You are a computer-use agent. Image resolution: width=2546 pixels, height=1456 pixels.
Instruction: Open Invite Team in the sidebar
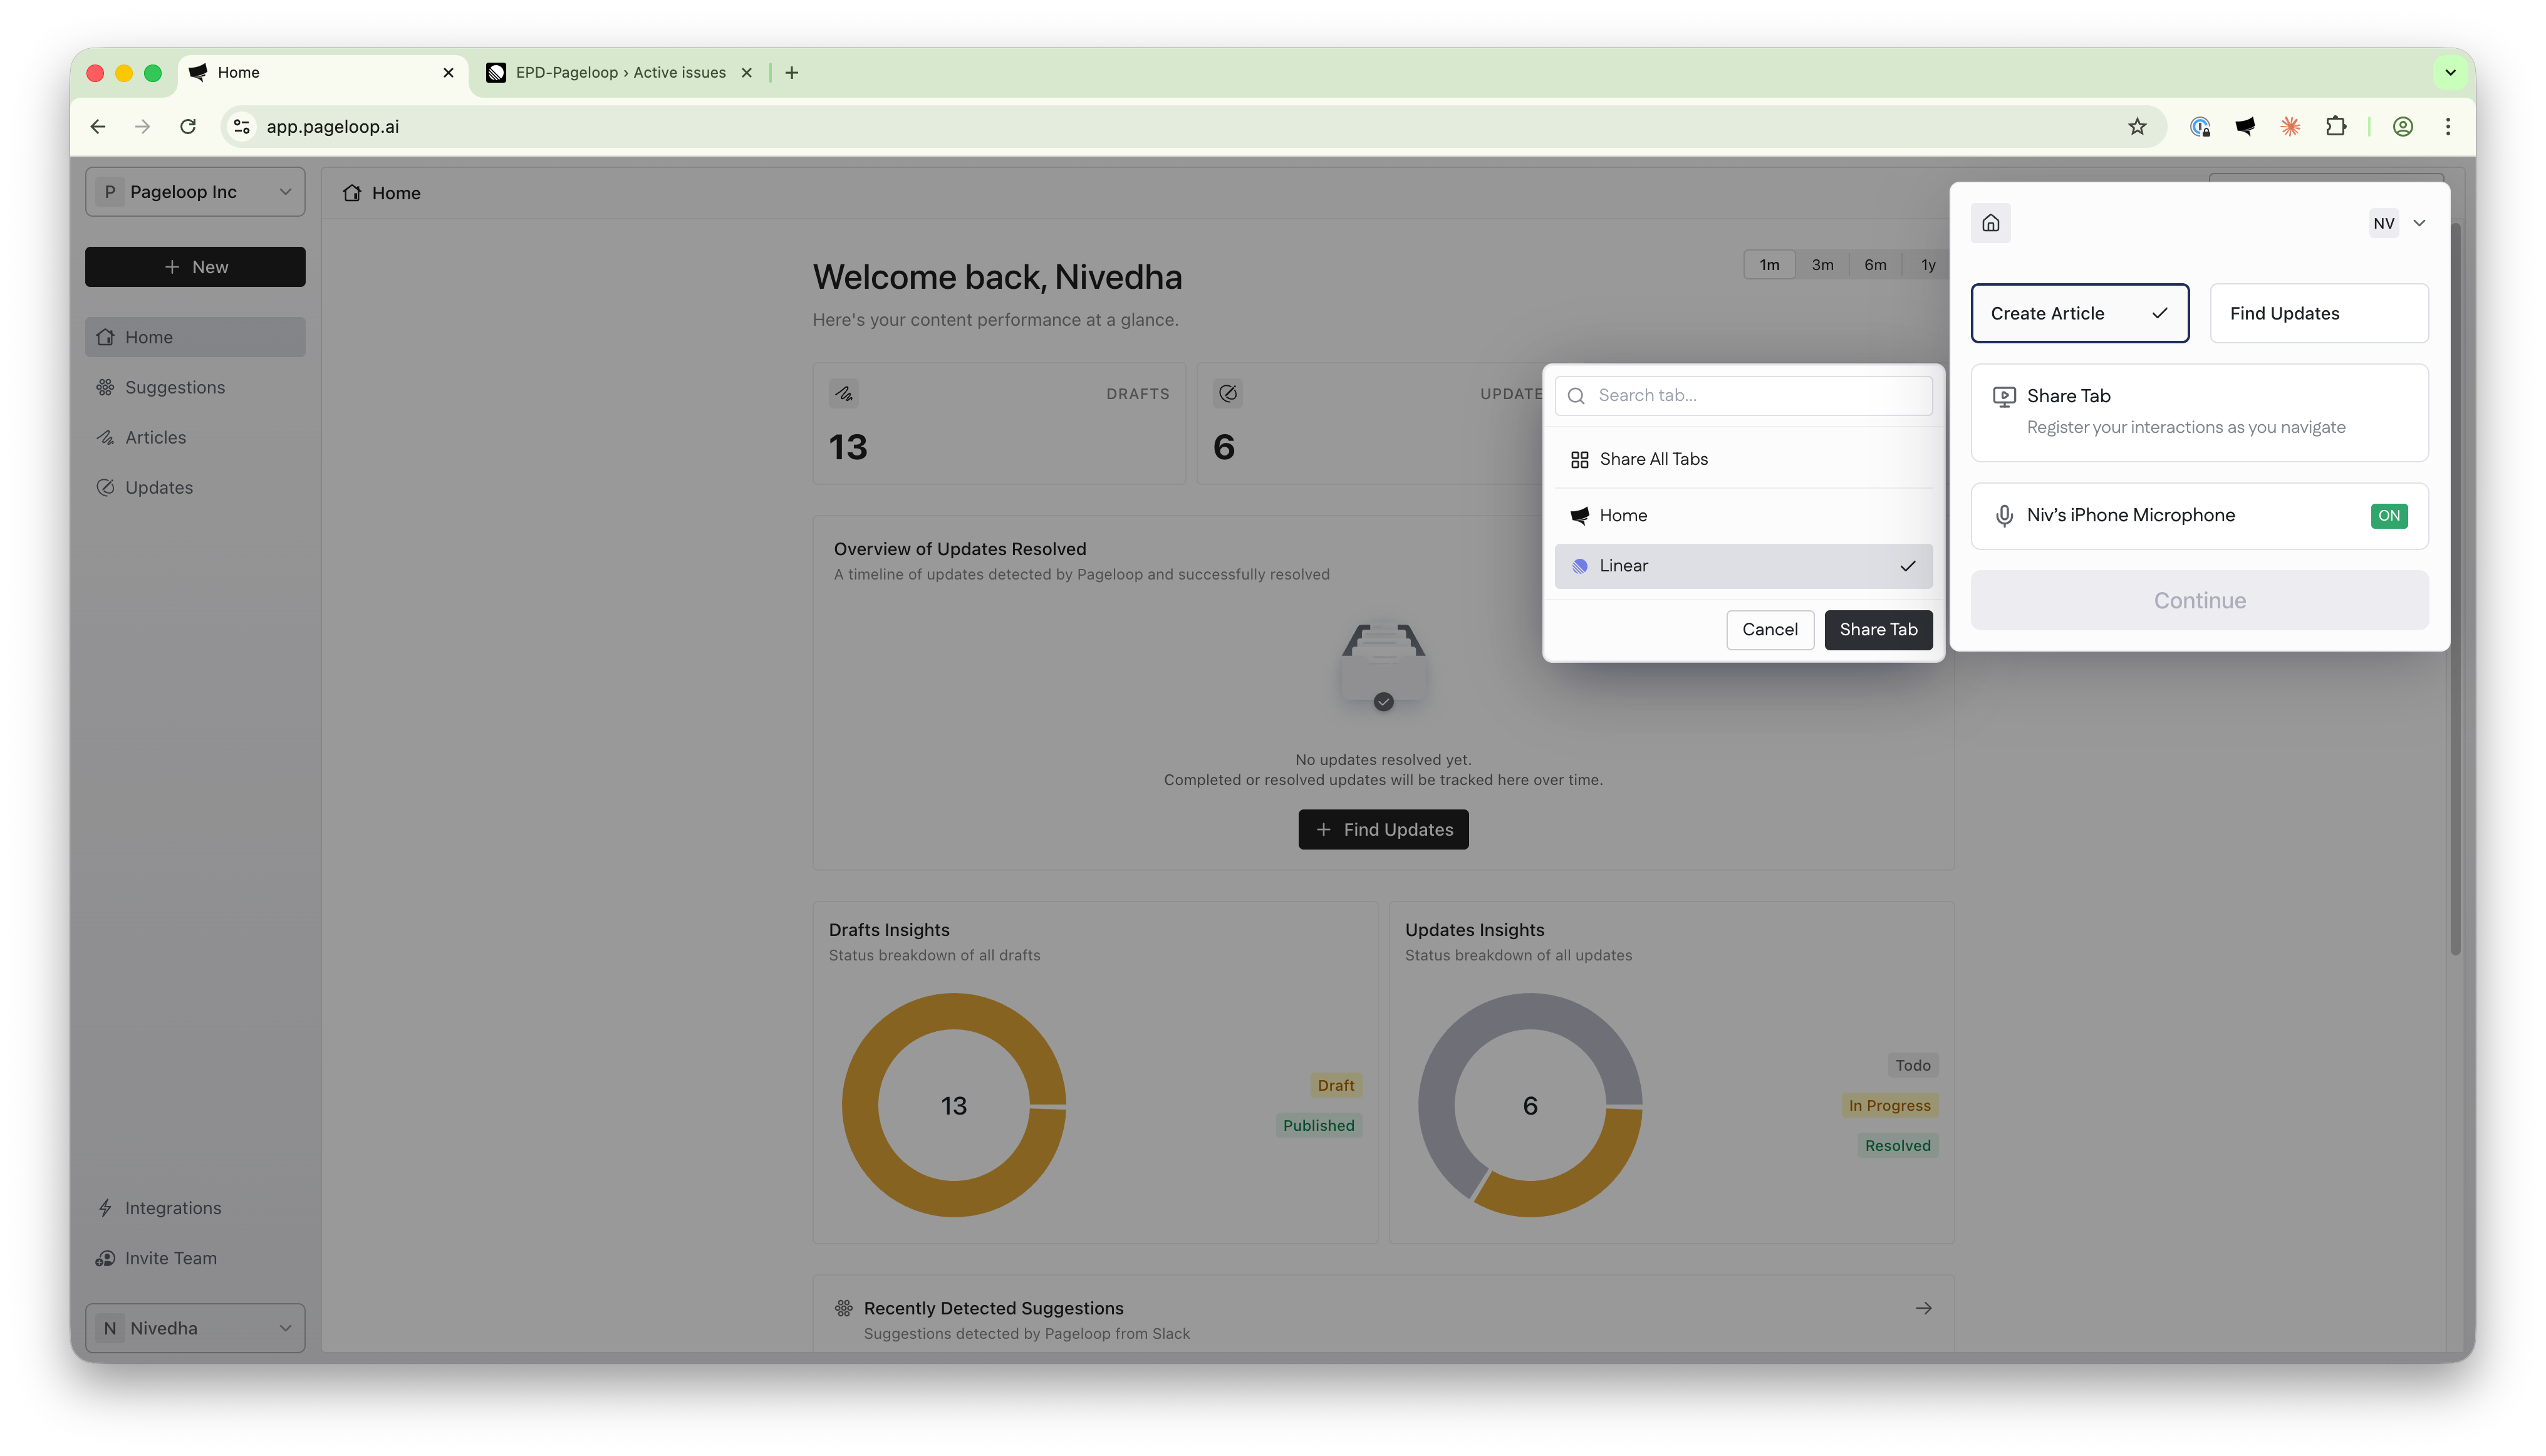tap(195, 1258)
